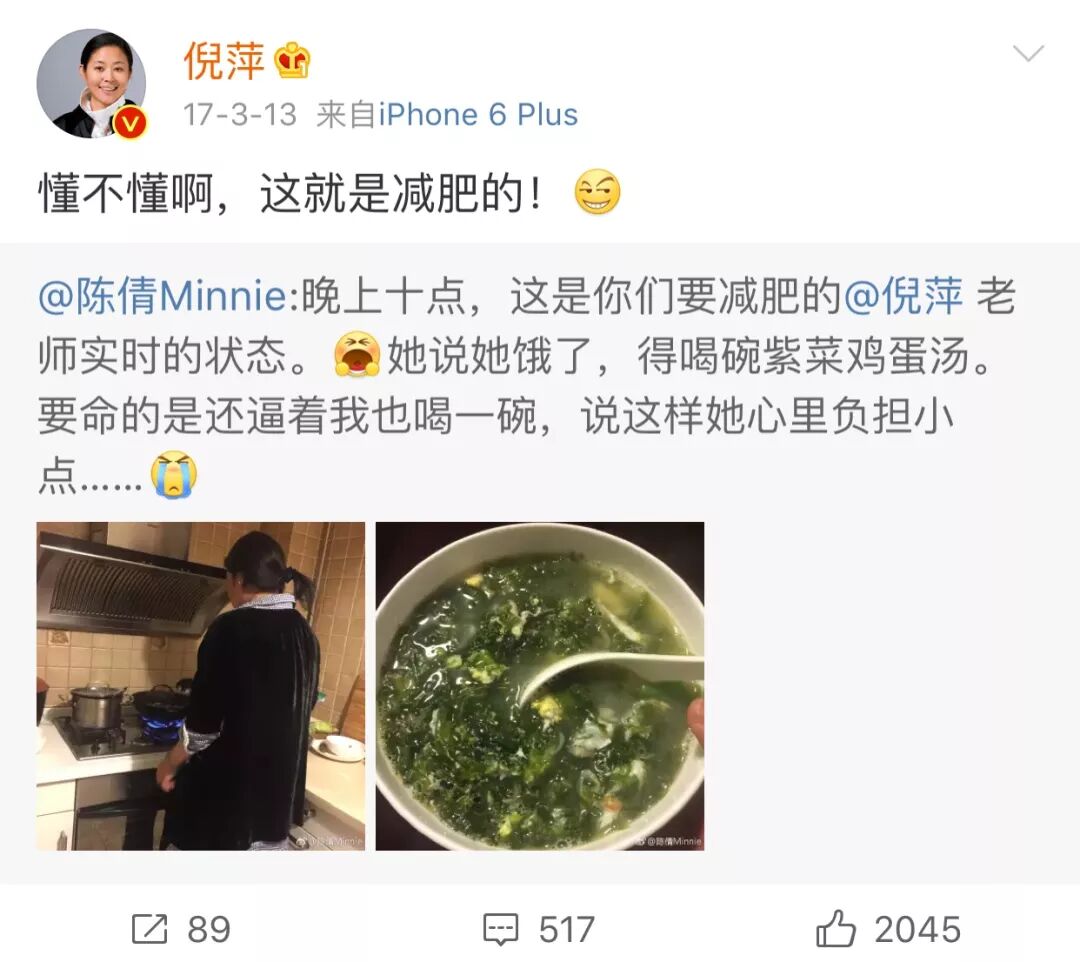Tap the grinning emoji after 减肥的
The height and width of the screenshot is (962, 1080).
pyautogui.click(x=597, y=192)
